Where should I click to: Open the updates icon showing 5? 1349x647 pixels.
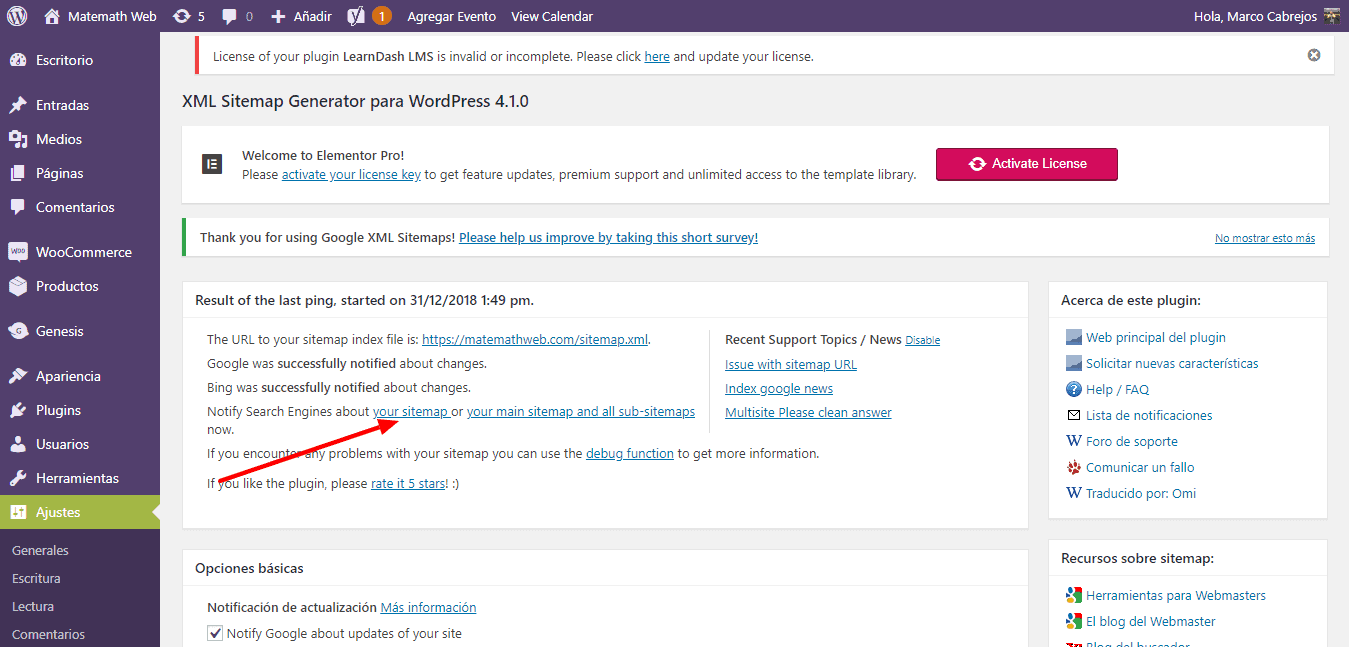(181, 16)
